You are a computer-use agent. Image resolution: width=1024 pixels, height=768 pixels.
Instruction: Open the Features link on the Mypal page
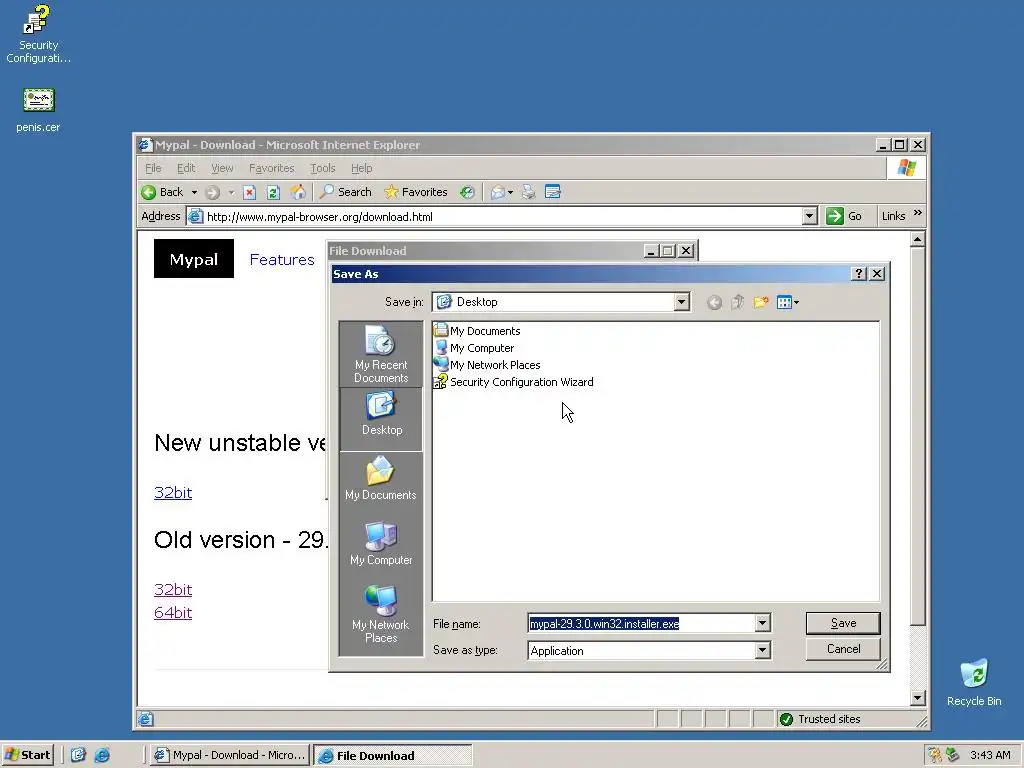tap(282, 259)
